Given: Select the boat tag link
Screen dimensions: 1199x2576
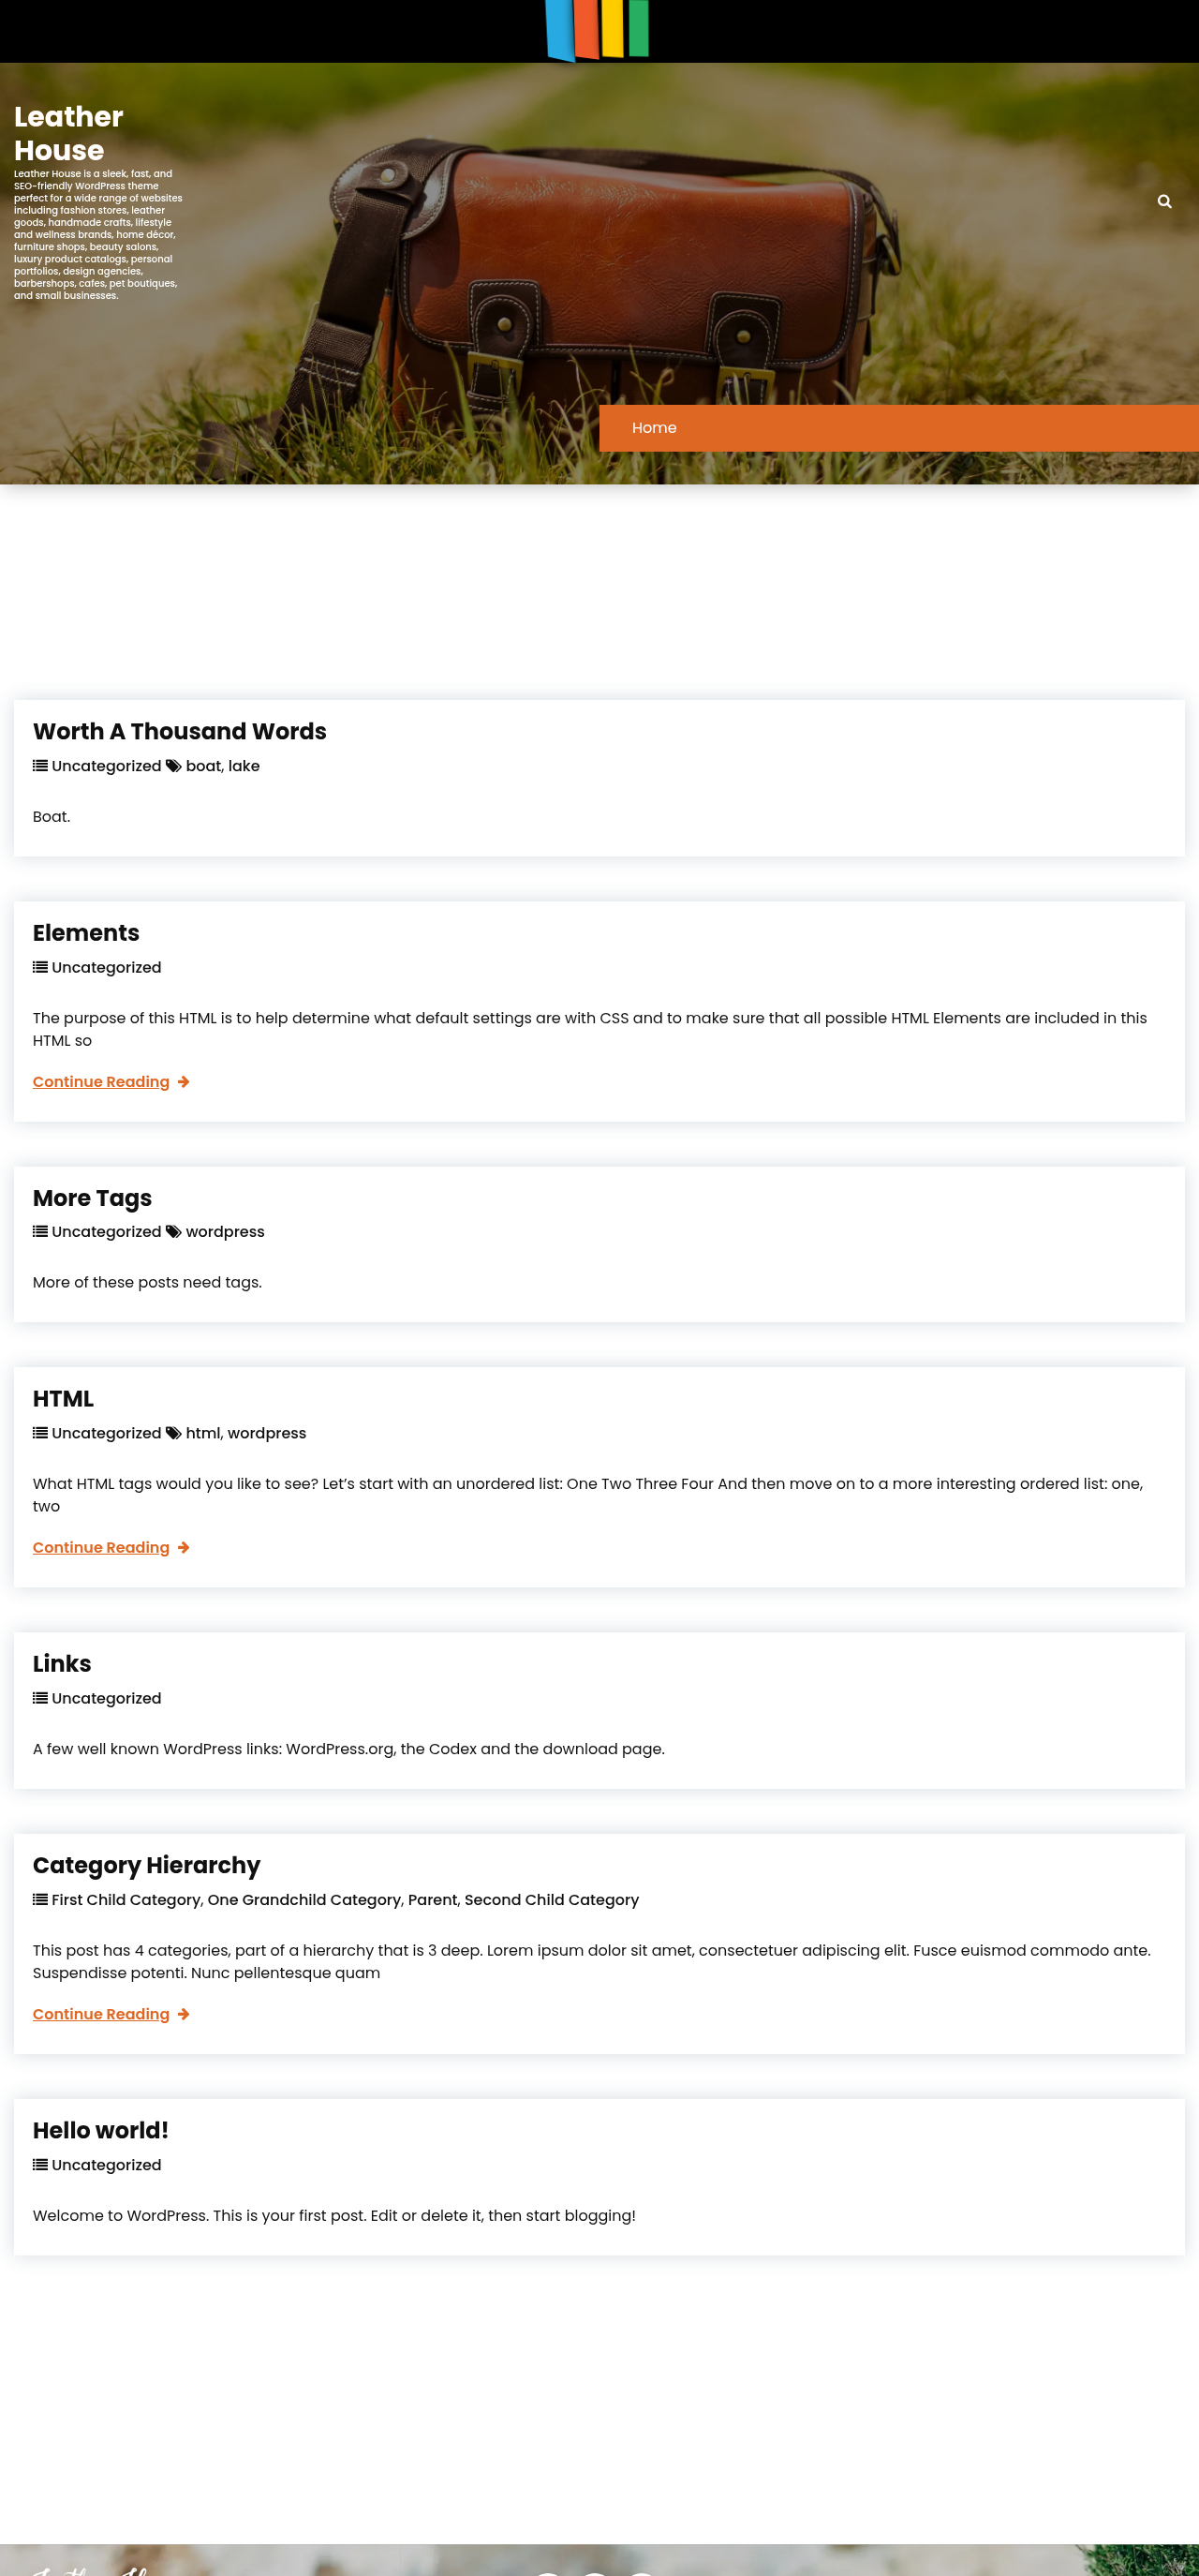Looking at the screenshot, I should pos(203,766).
